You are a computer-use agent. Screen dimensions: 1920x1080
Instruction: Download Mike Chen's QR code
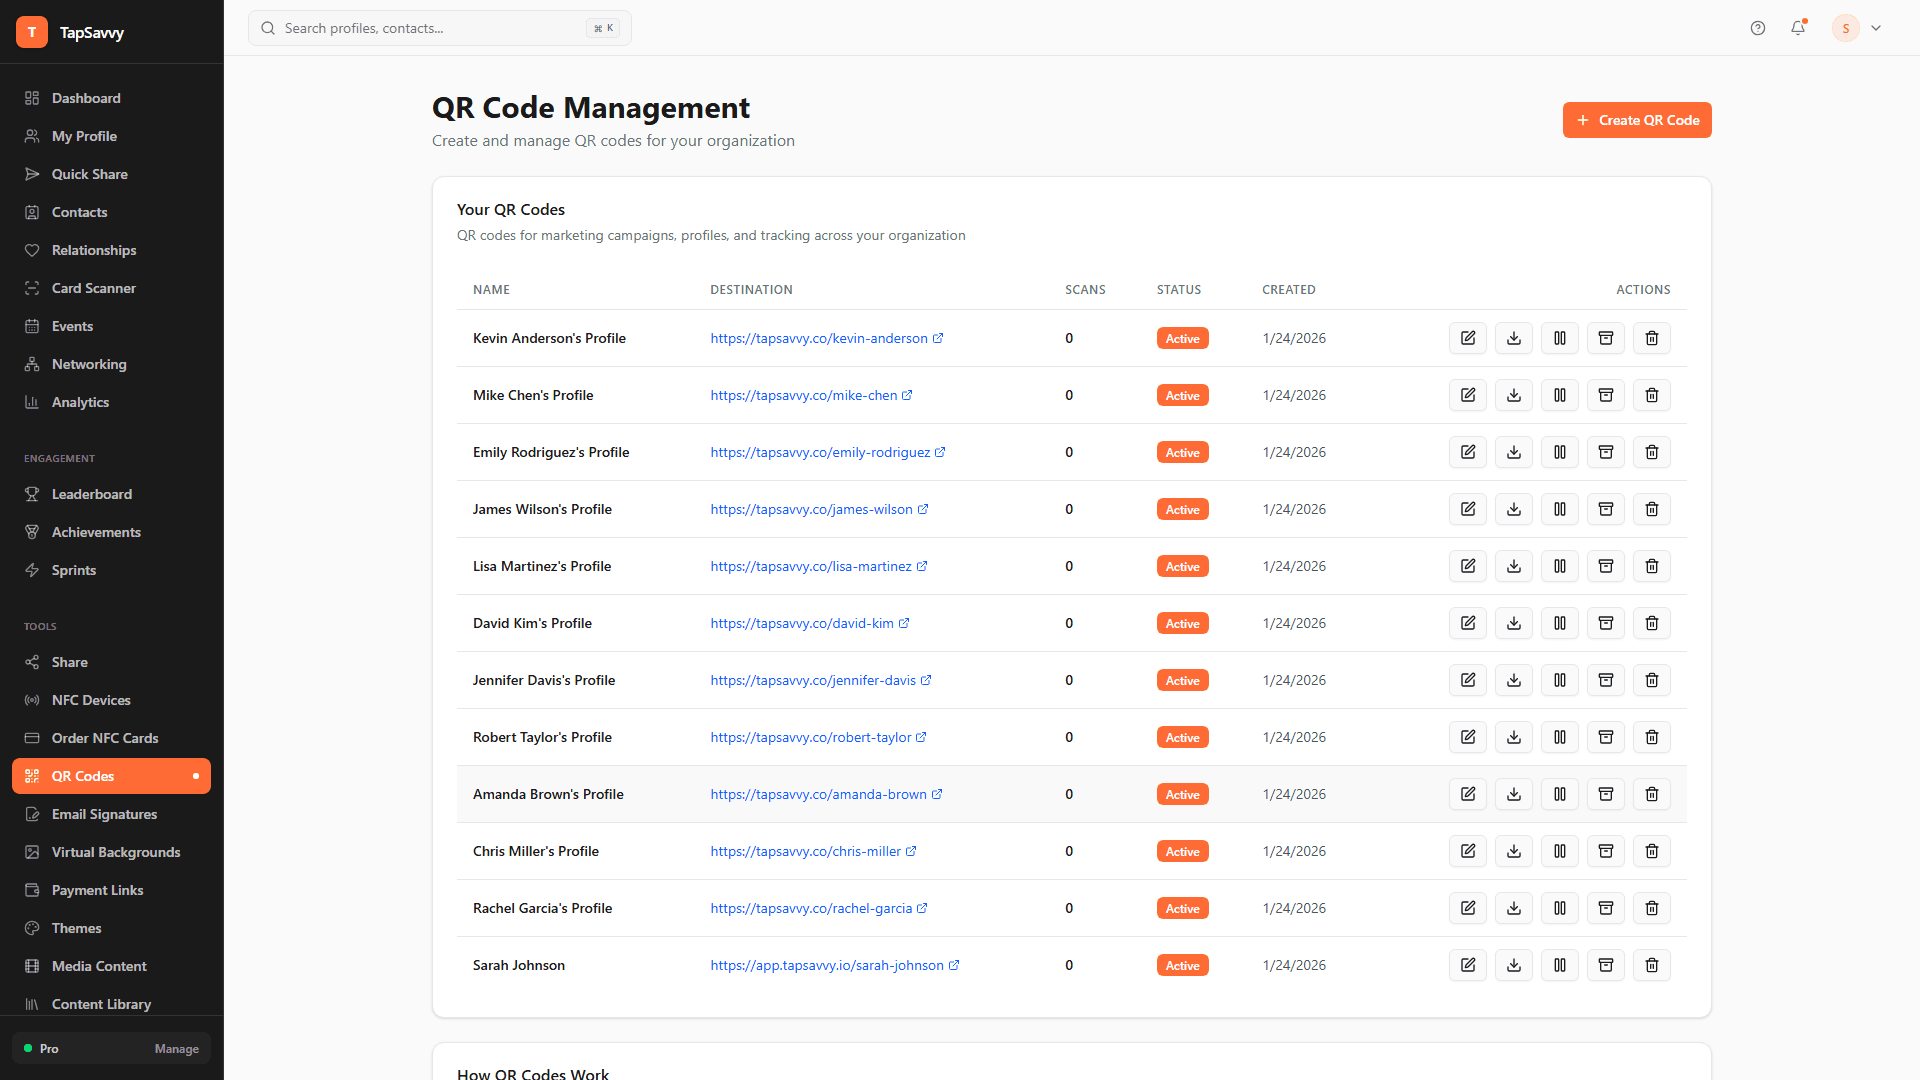point(1513,395)
